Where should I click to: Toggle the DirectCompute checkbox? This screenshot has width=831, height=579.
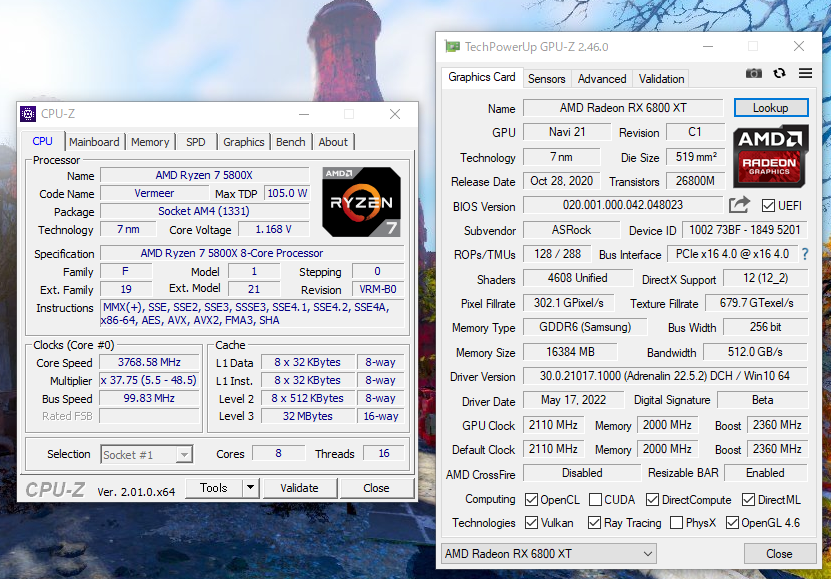coord(652,500)
